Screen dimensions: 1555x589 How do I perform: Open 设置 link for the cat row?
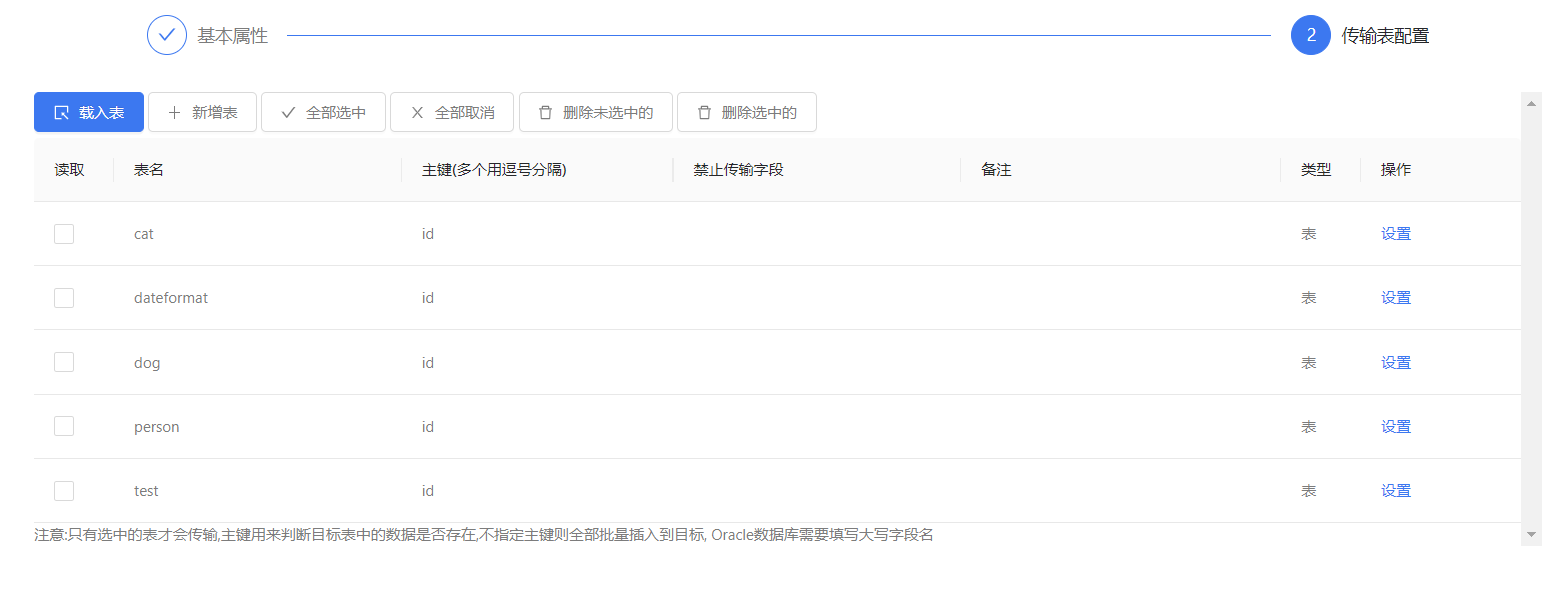pos(1395,234)
